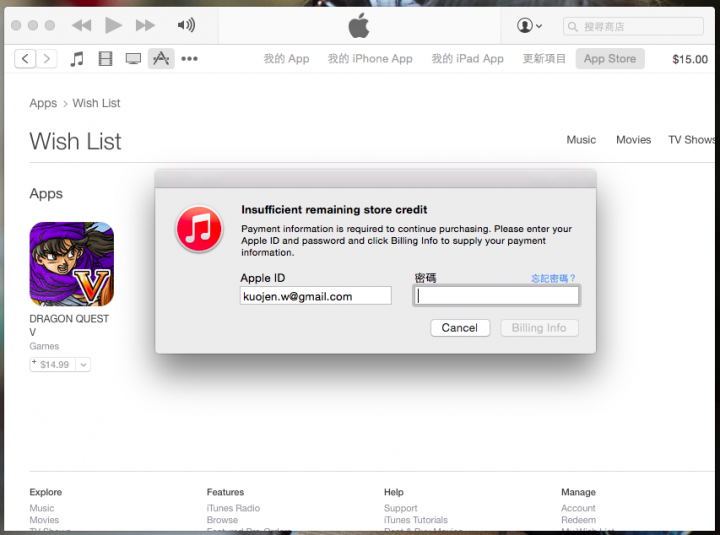Image resolution: width=720 pixels, height=535 pixels.
Task: Open Movies under the Explore footer
Action: [44, 520]
